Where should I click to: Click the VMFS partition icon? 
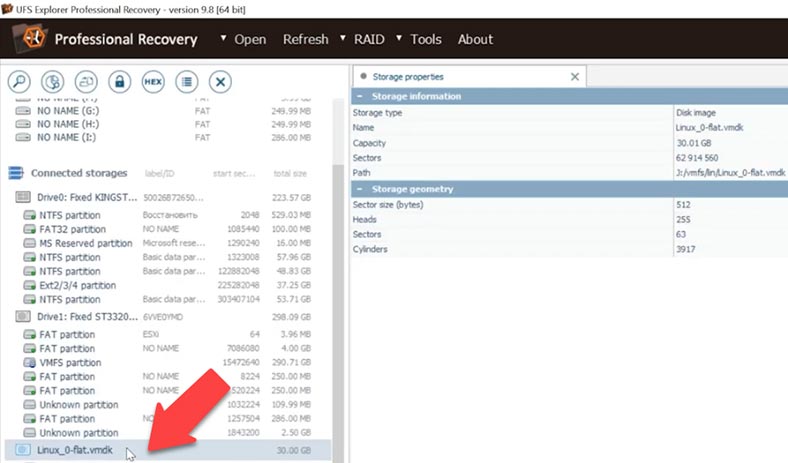point(30,362)
